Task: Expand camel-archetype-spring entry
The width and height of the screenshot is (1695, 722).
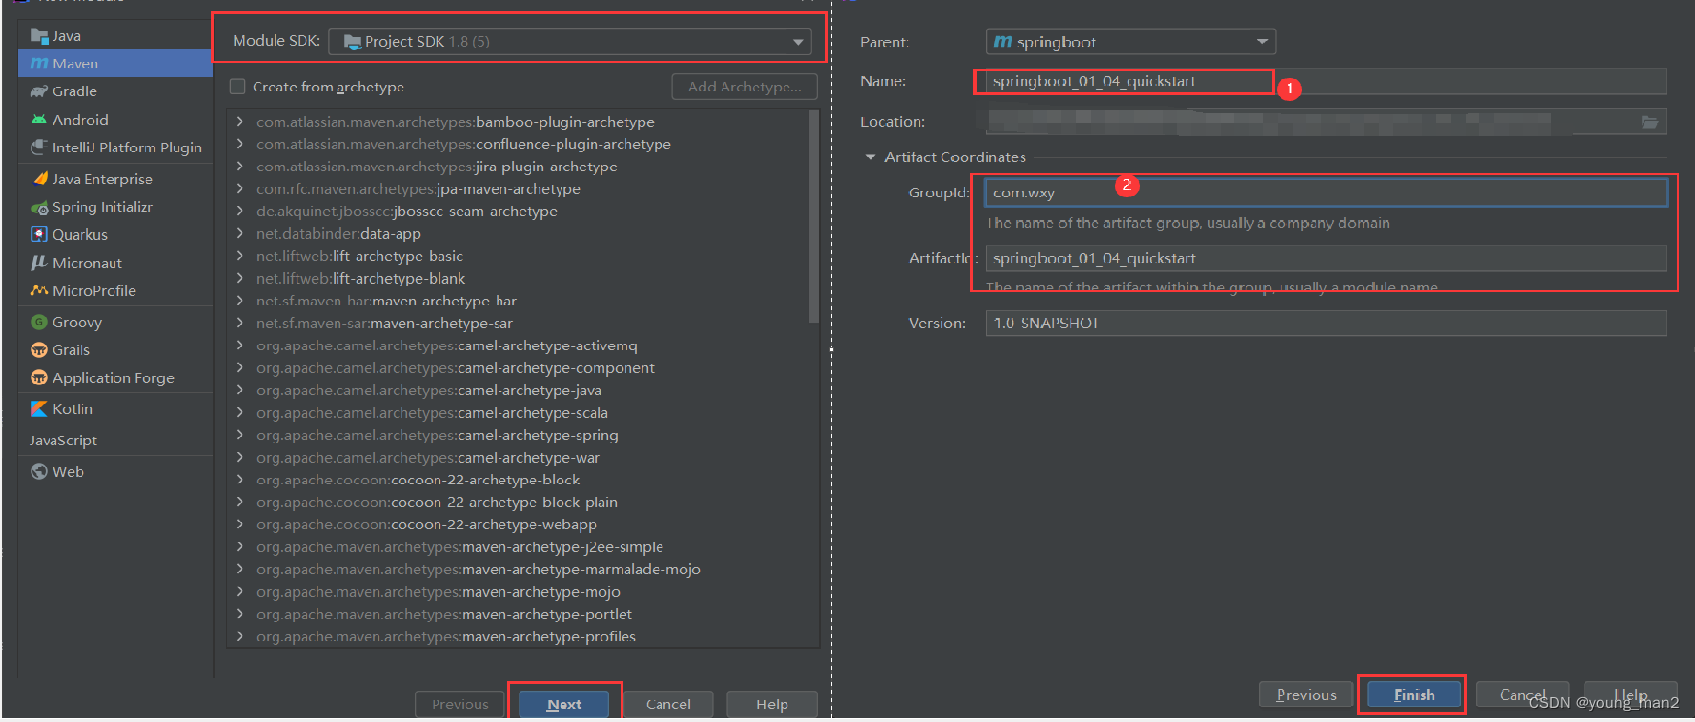Action: click(240, 435)
